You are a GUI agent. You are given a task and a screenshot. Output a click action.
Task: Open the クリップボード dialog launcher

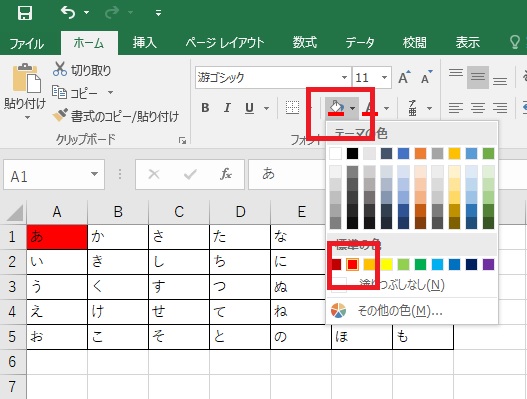183,141
